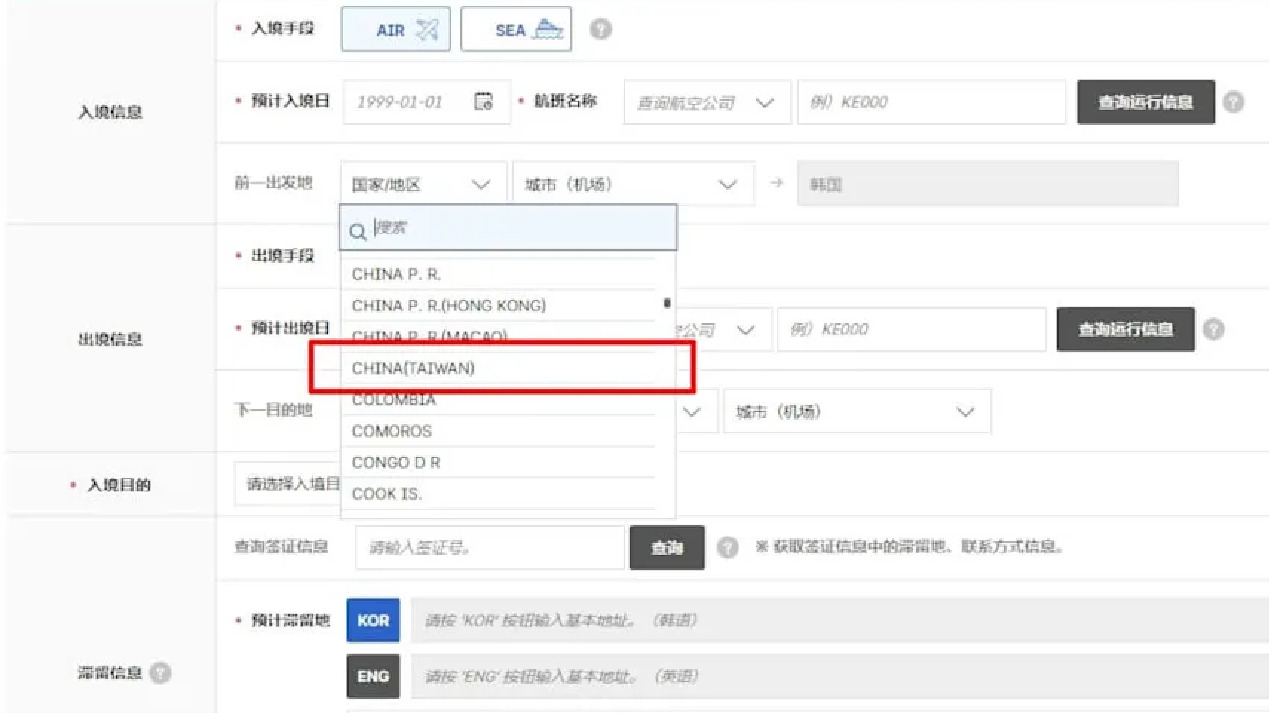Click help icon next to SEA button
Screen dimensions: 1269x713
600,30
